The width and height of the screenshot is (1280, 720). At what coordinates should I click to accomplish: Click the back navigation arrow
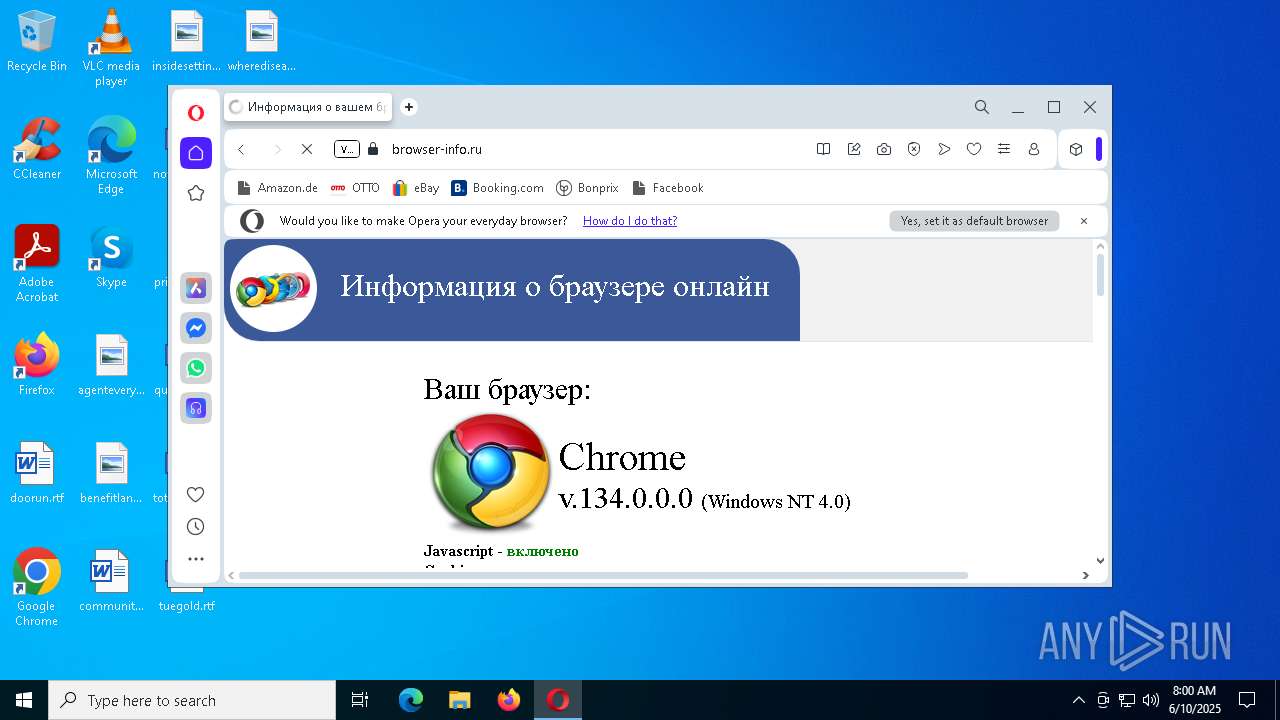[241, 149]
